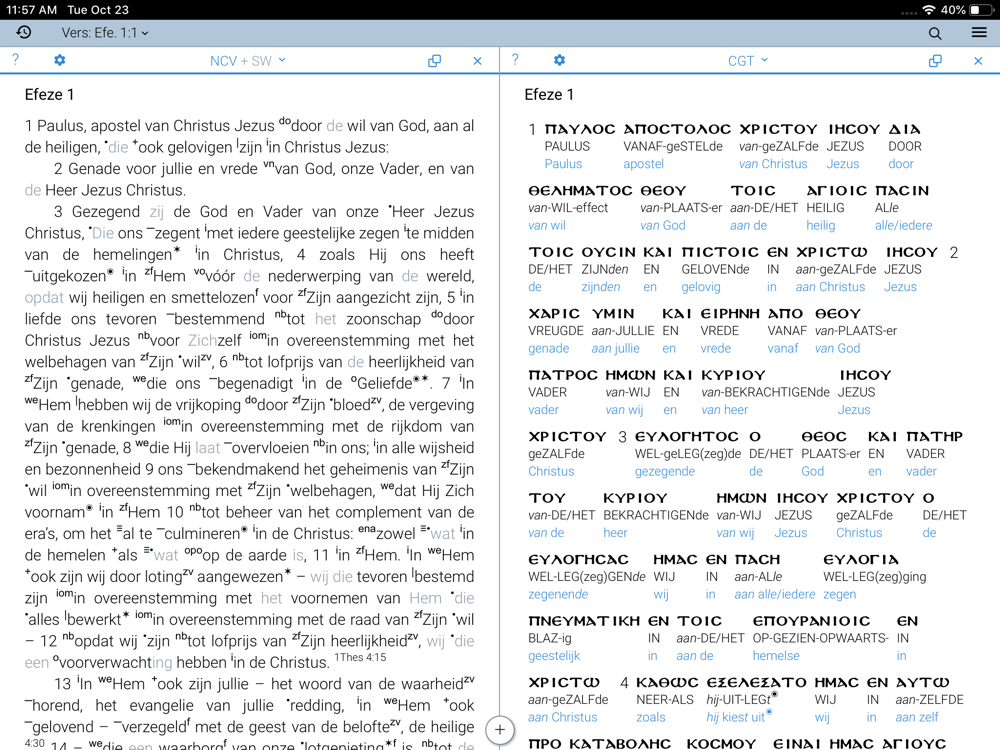Close the CGT pane
The image size is (1000, 750).
click(x=978, y=61)
